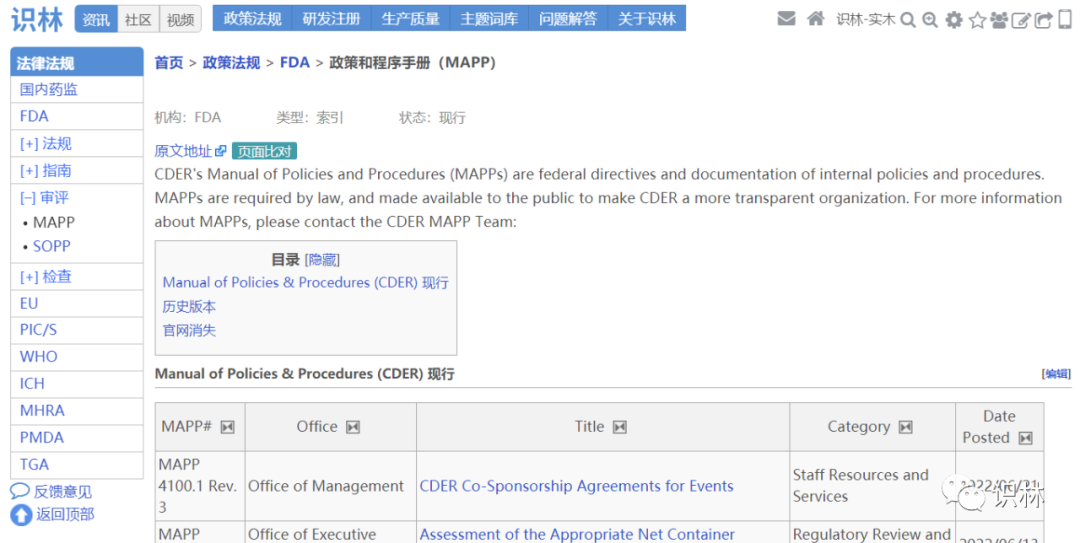Select PMDA in the sidebar
Screen dimensions: 1080x543
coord(42,438)
